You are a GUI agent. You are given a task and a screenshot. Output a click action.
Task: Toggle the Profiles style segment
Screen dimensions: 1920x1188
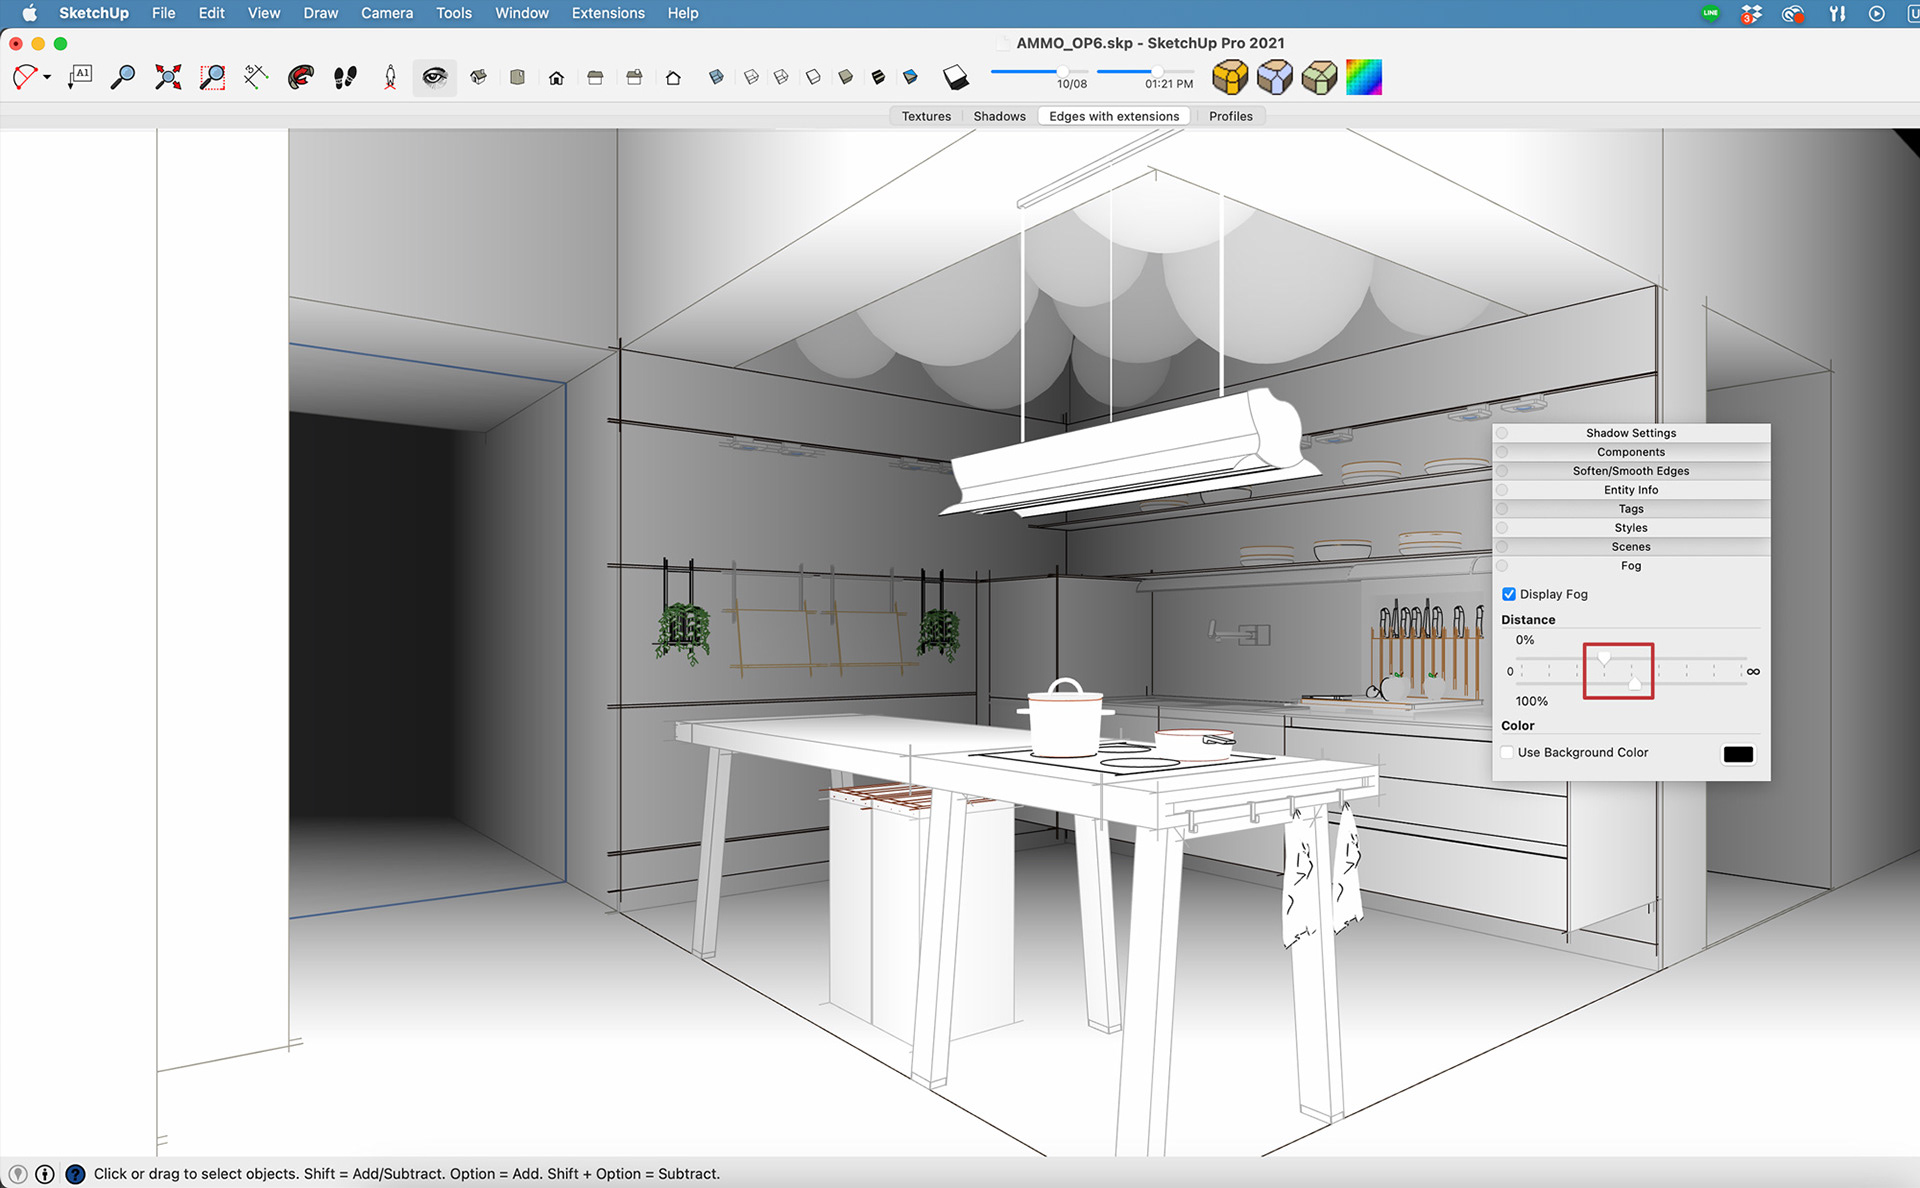coord(1230,116)
